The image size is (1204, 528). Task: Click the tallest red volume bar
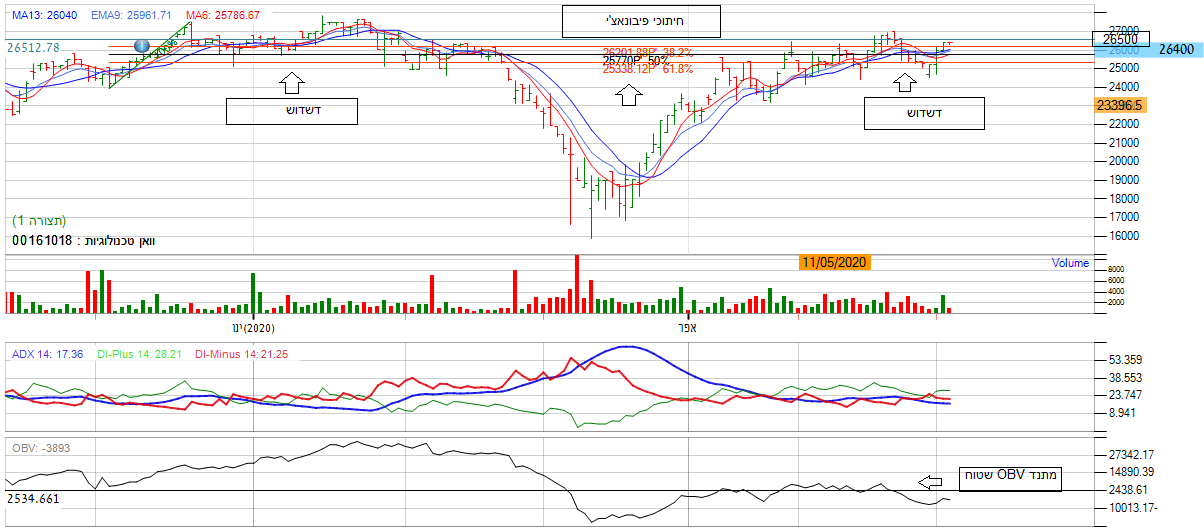pyautogui.click(x=576, y=284)
